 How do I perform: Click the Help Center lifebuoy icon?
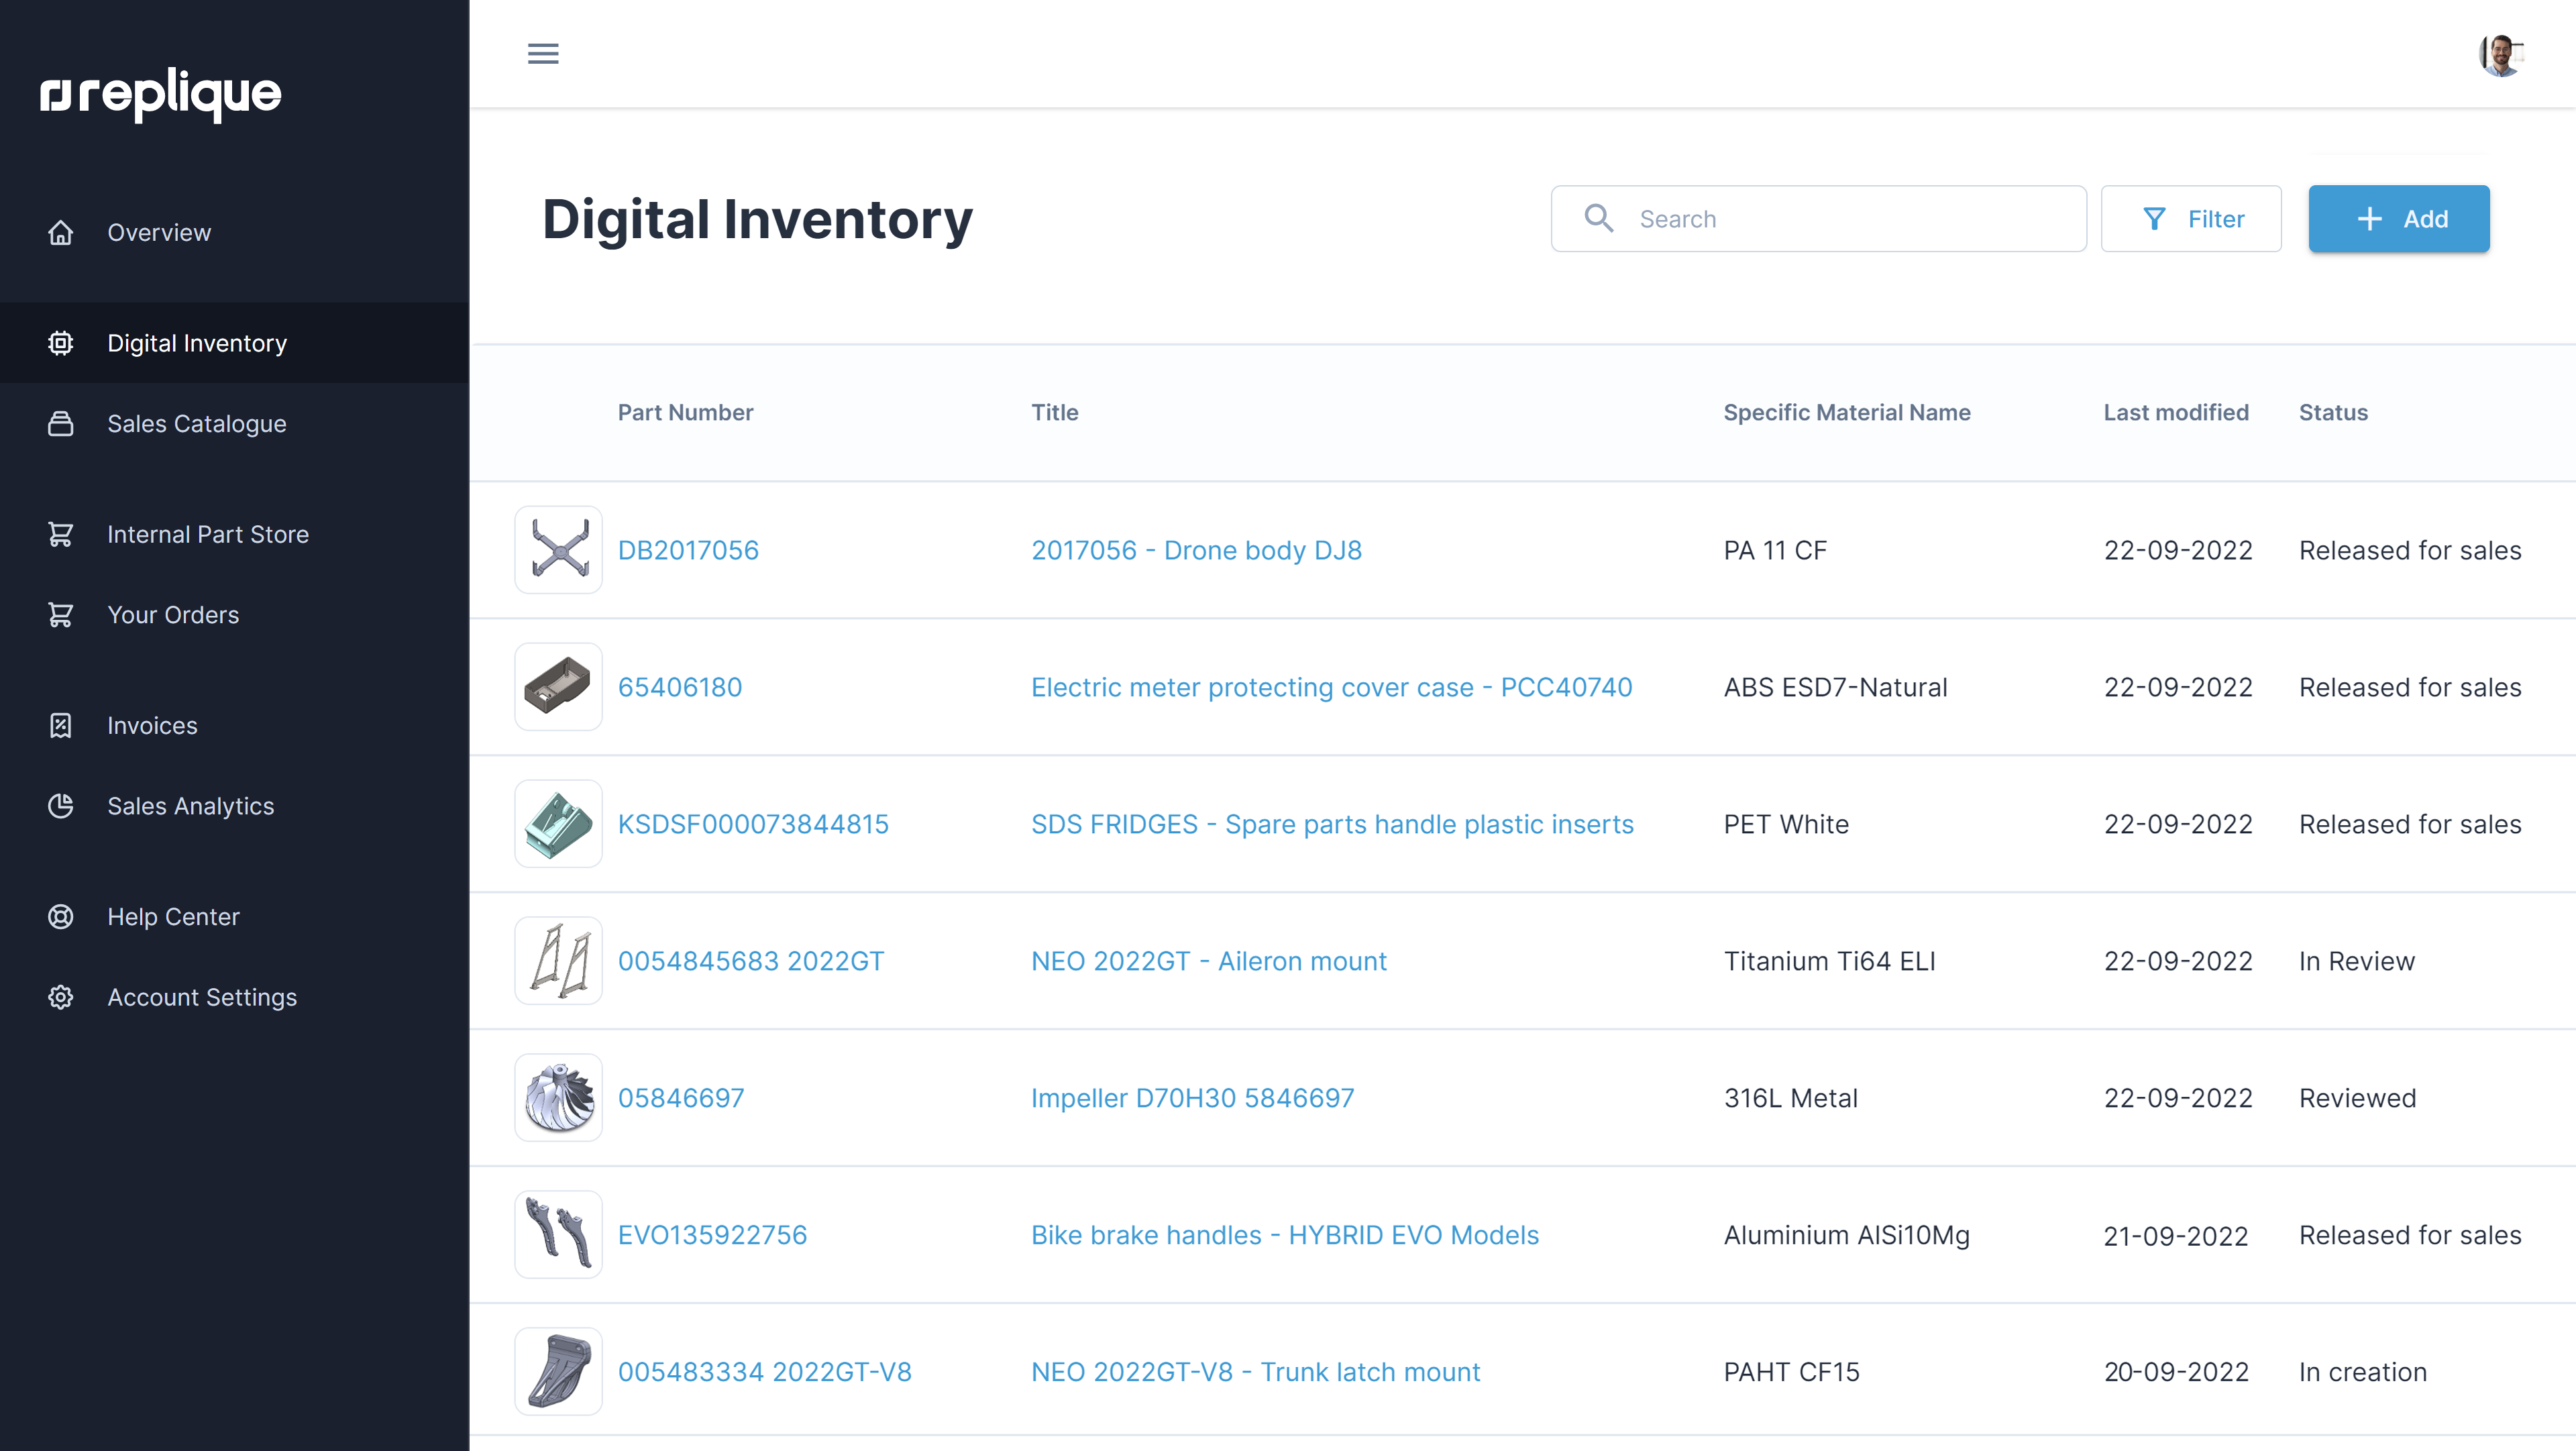coord(61,916)
